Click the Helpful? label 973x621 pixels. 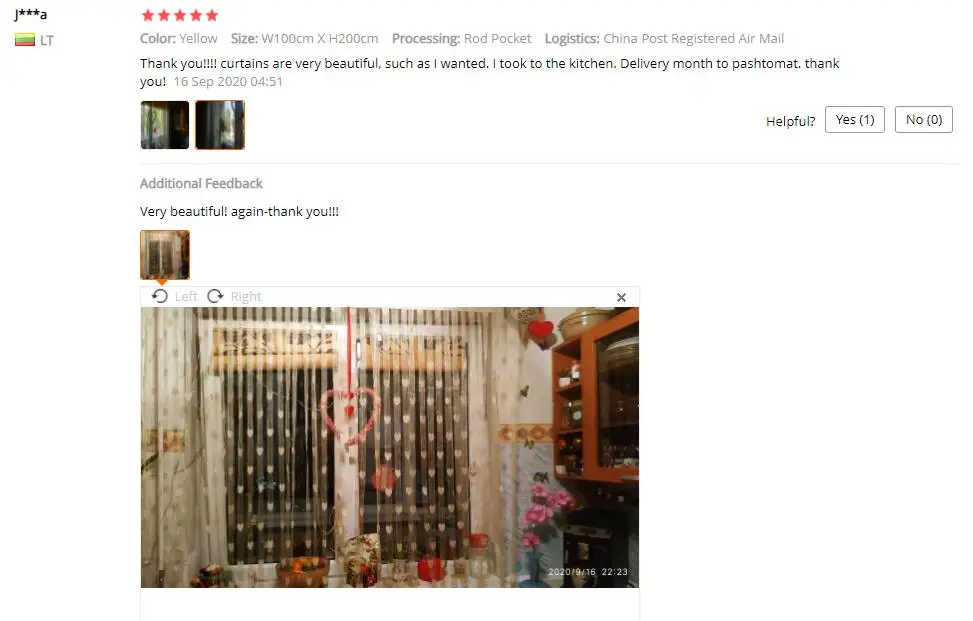(791, 121)
